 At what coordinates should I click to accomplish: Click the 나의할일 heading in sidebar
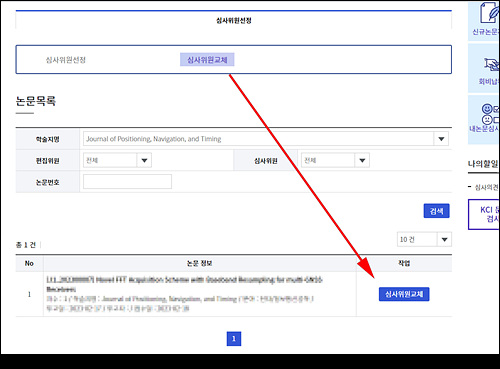(483, 164)
